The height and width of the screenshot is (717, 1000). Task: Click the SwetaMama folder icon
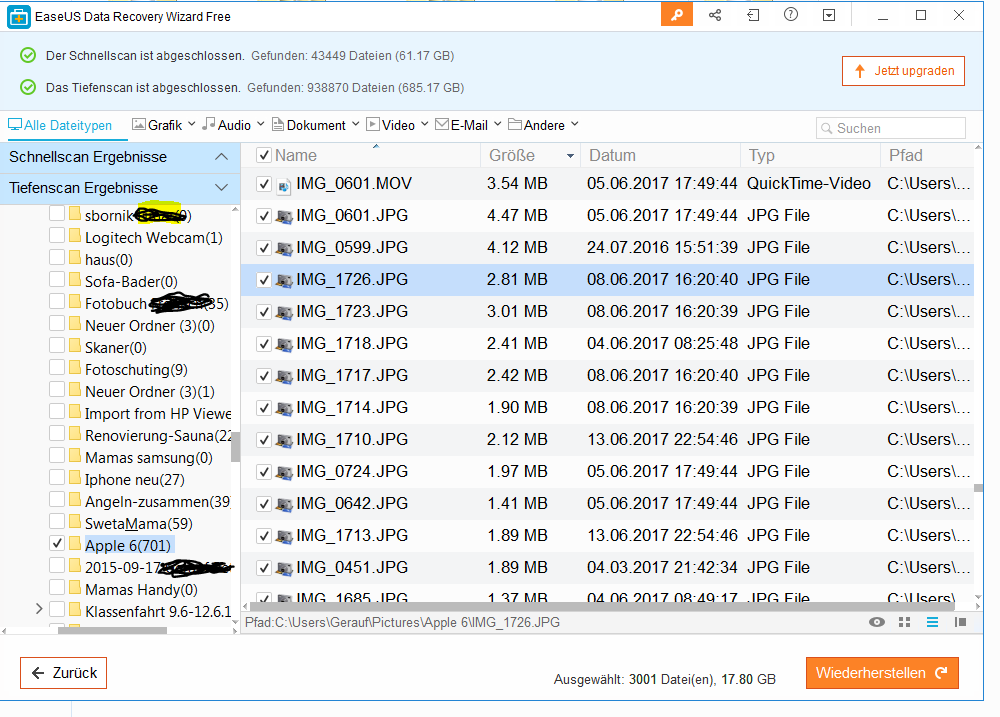click(75, 522)
